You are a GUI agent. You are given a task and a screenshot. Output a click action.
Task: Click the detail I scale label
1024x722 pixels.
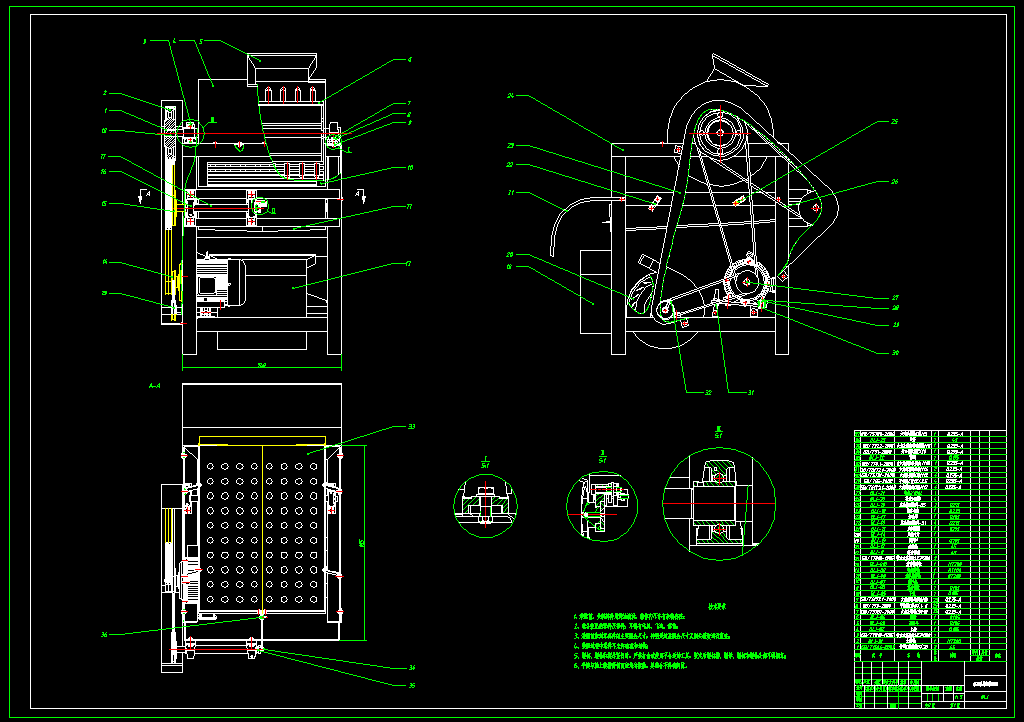(x=485, y=462)
